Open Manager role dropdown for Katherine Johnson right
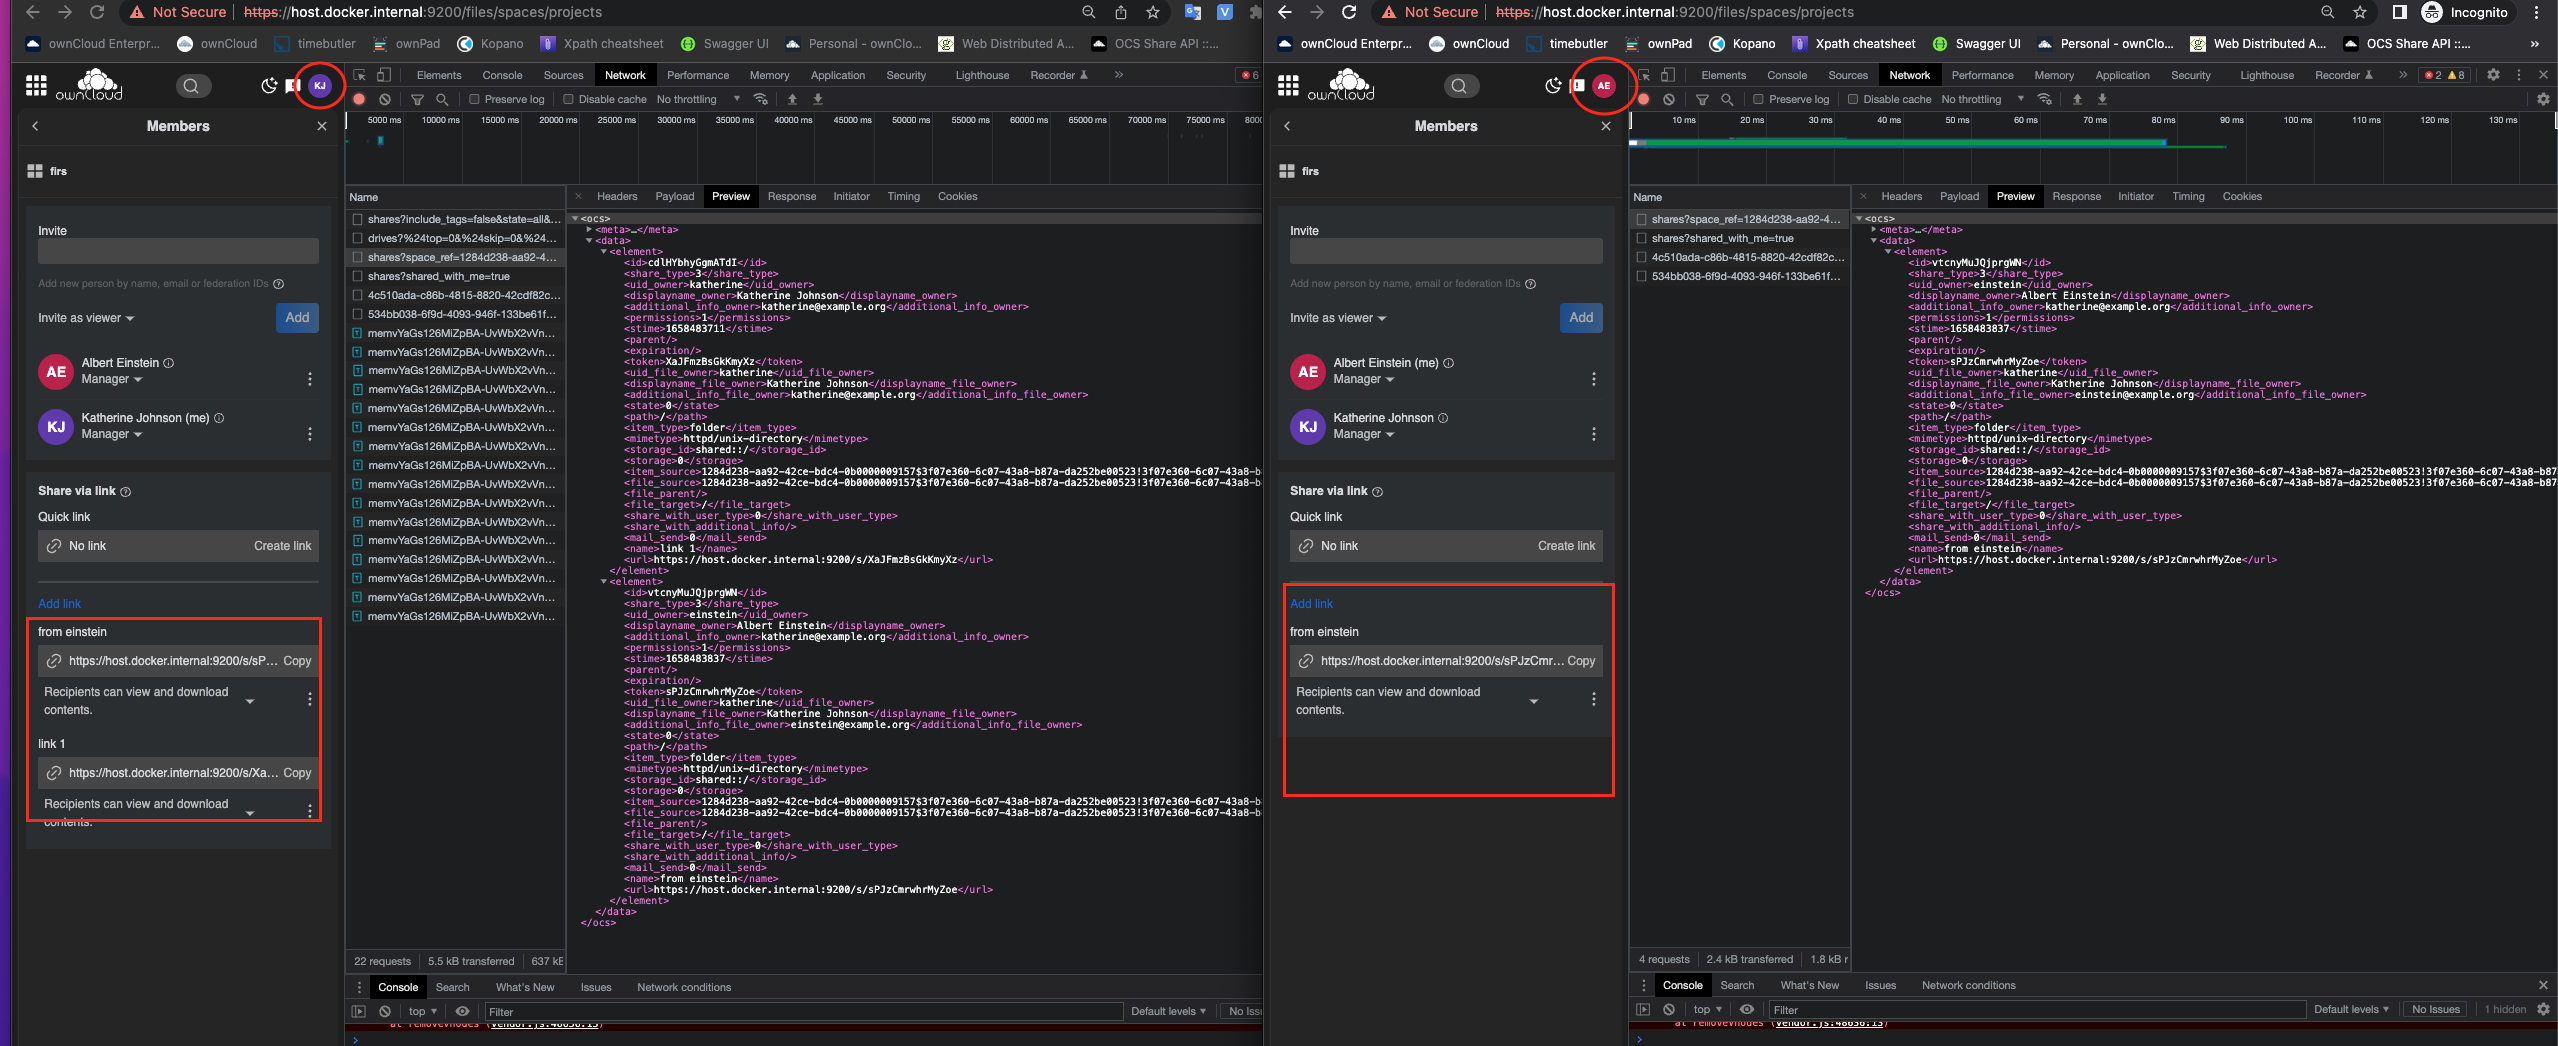The width and height of the screenshot is (2558, 1046). [1364, 434]
